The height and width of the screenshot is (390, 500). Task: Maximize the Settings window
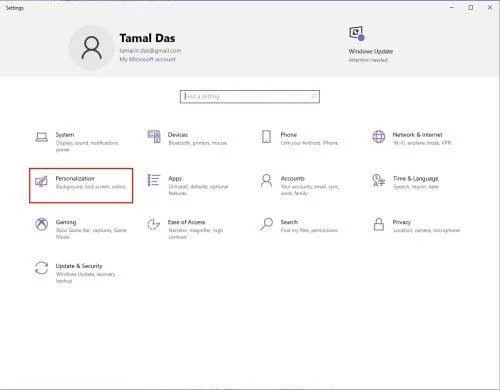coord(471,7)
